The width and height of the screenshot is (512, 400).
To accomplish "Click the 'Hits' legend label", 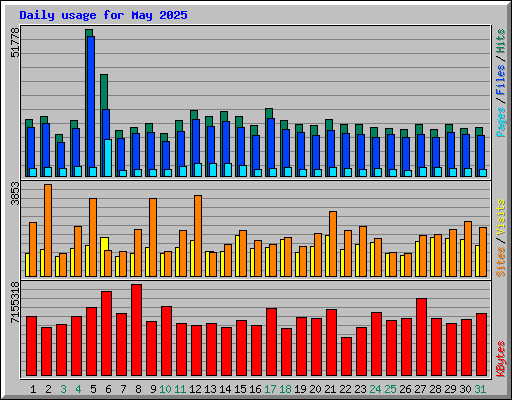I will 501,41.
